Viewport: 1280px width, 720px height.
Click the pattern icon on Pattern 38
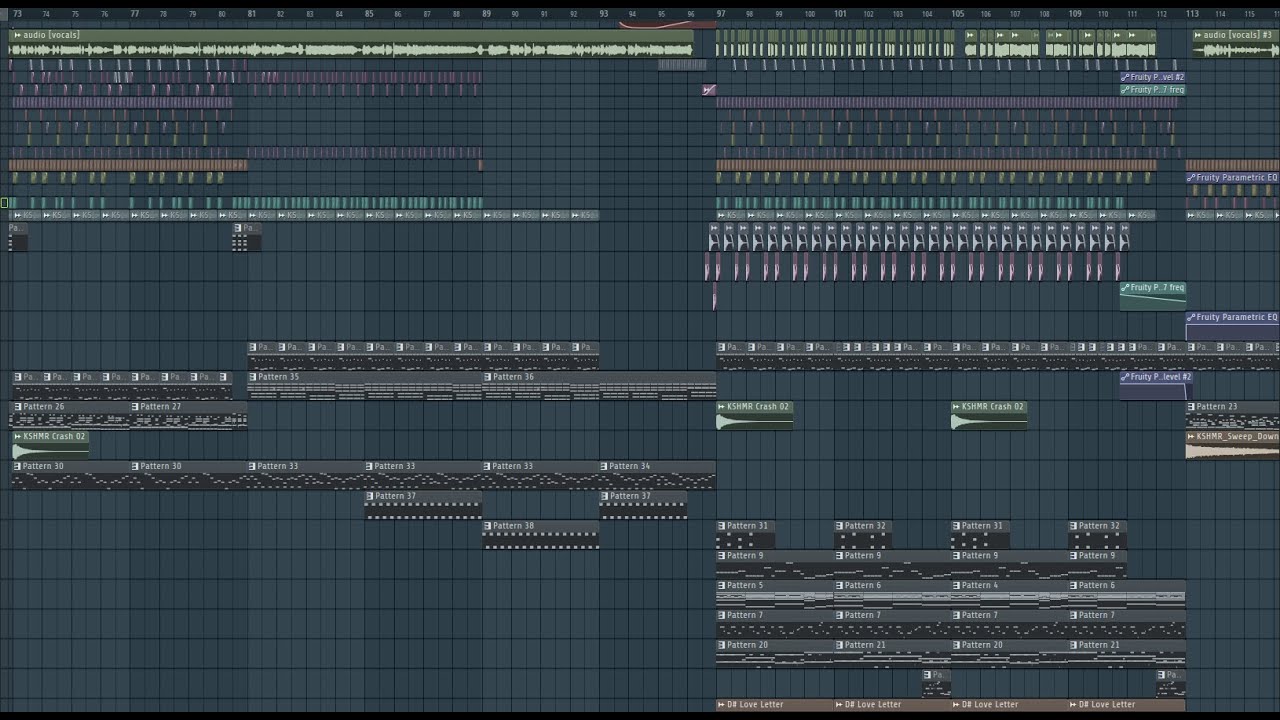488,526
